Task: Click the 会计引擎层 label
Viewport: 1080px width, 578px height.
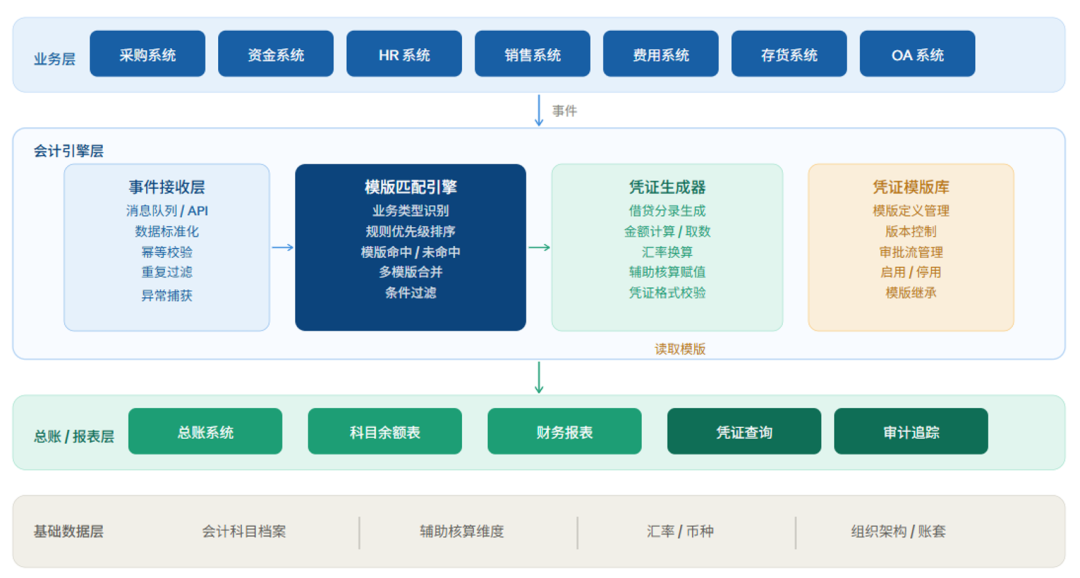Action: point(68,151)
